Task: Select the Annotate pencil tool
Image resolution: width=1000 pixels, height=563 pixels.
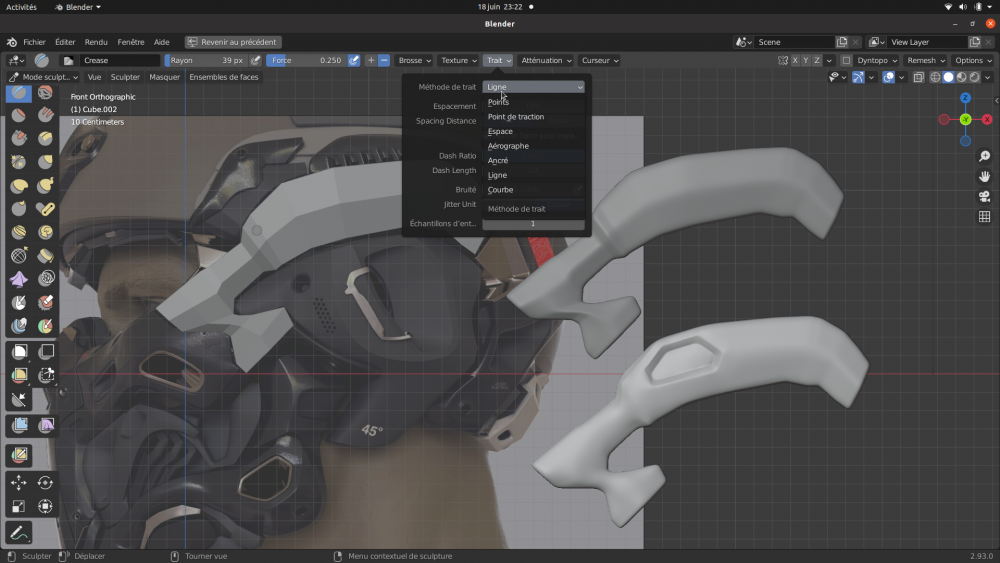Action: [19, 532]
